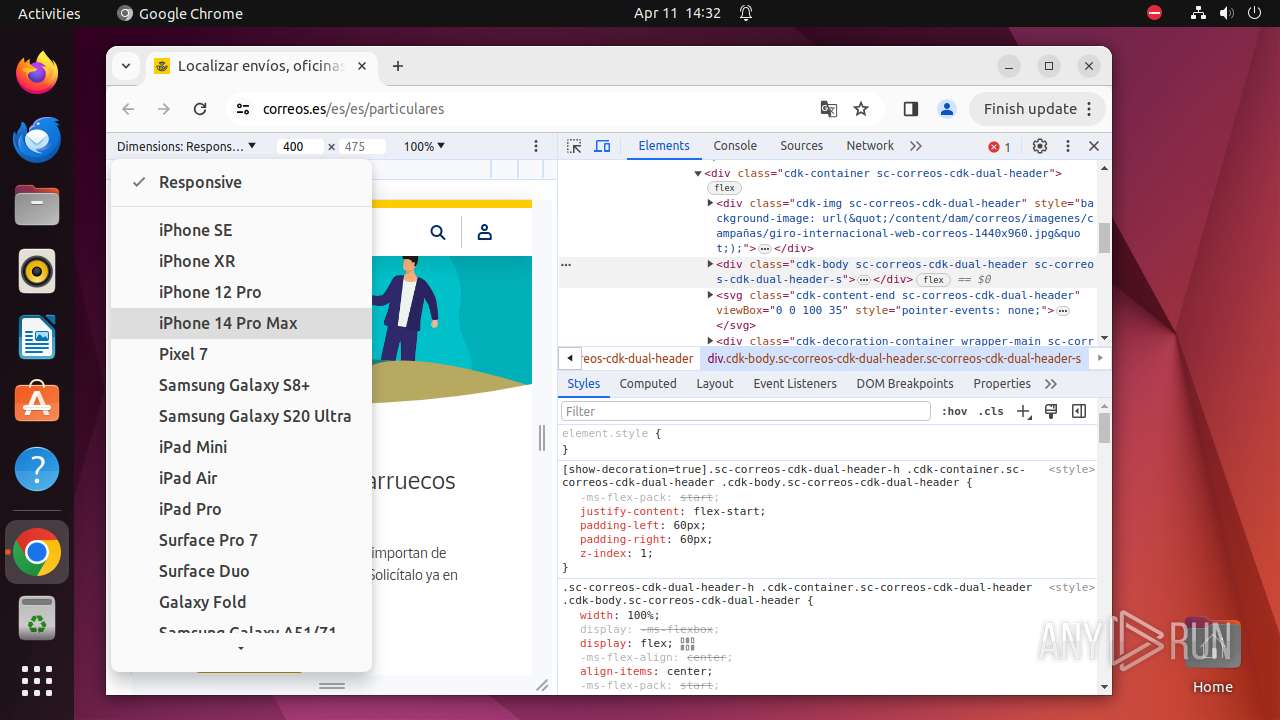
Task: Expand the svg cdk-content-end node
Action: (710, 296)
